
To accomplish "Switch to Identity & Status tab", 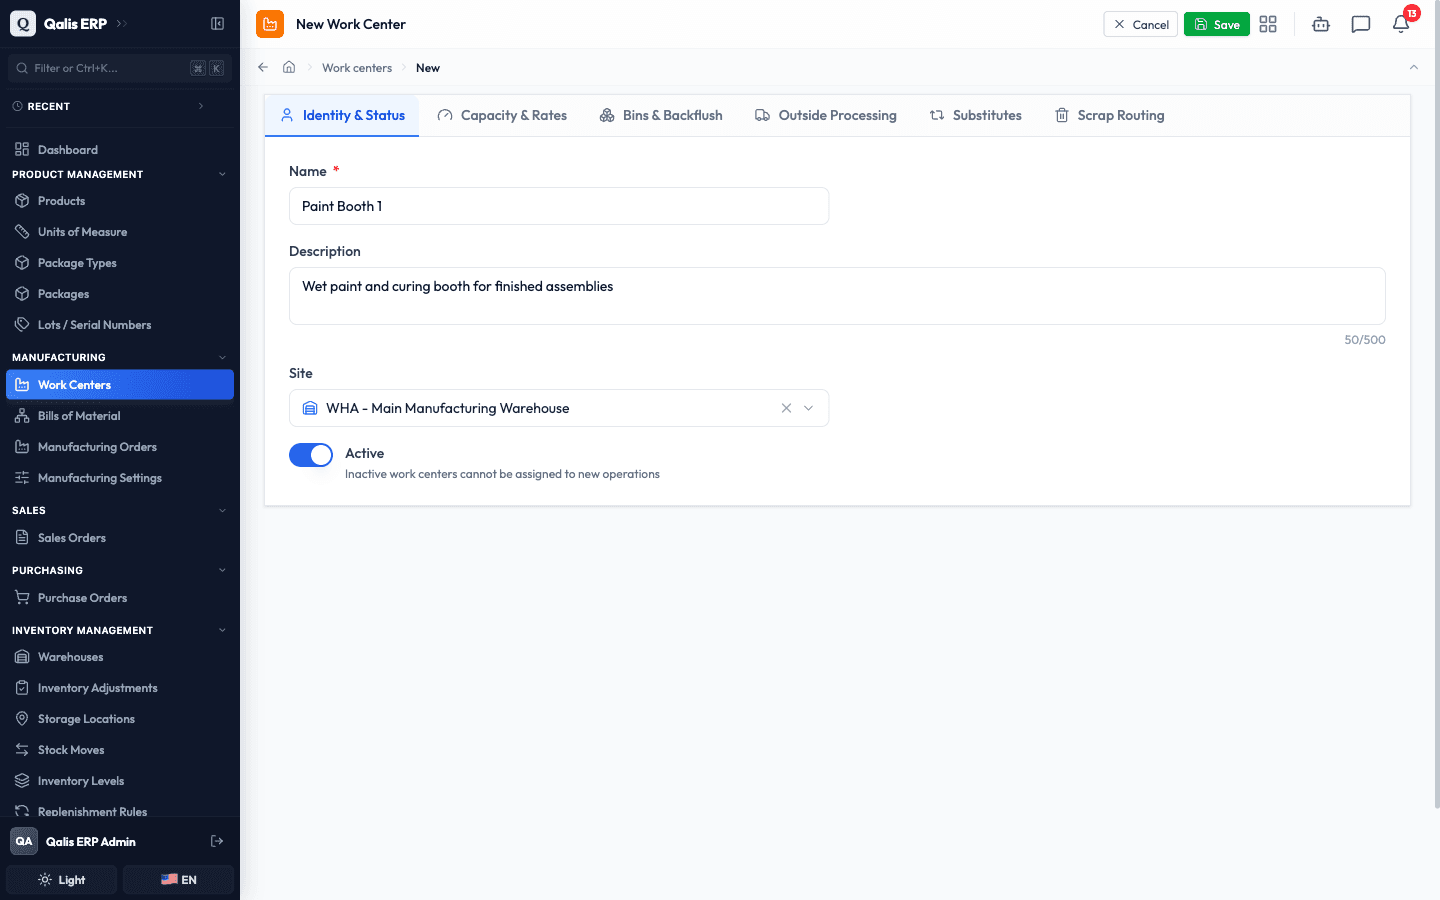I will [342, 116].
